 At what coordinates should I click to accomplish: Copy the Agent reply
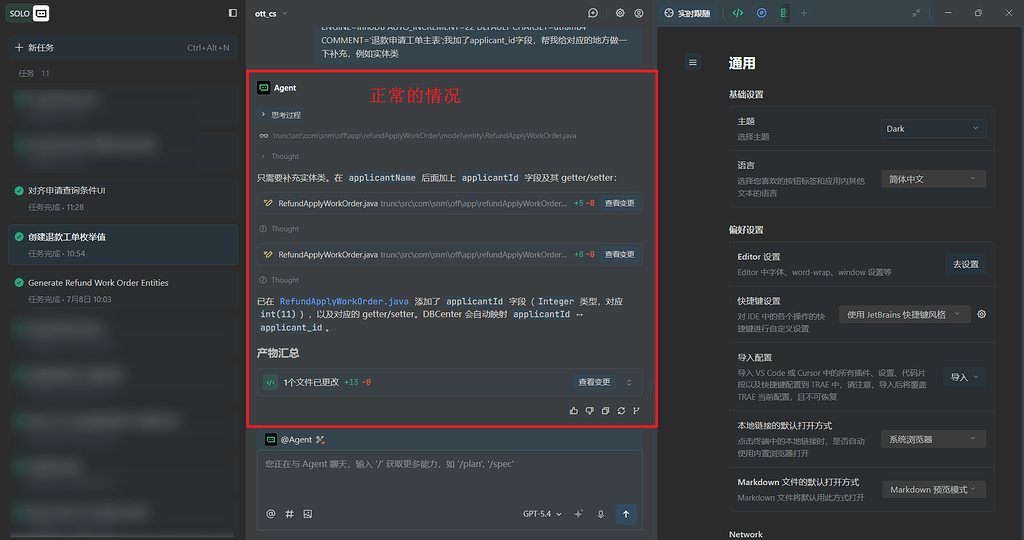605,411
